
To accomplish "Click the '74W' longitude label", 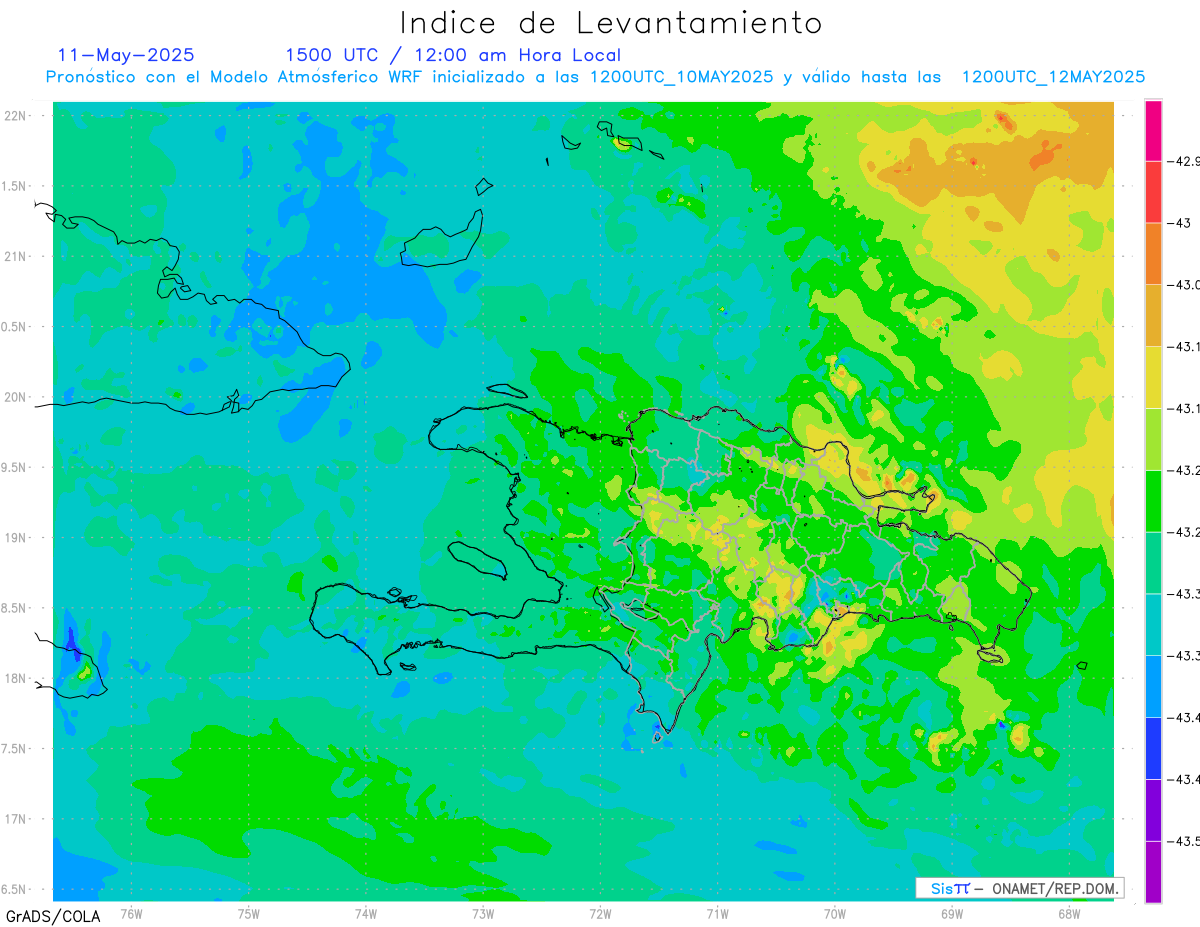I will (365, 912).
